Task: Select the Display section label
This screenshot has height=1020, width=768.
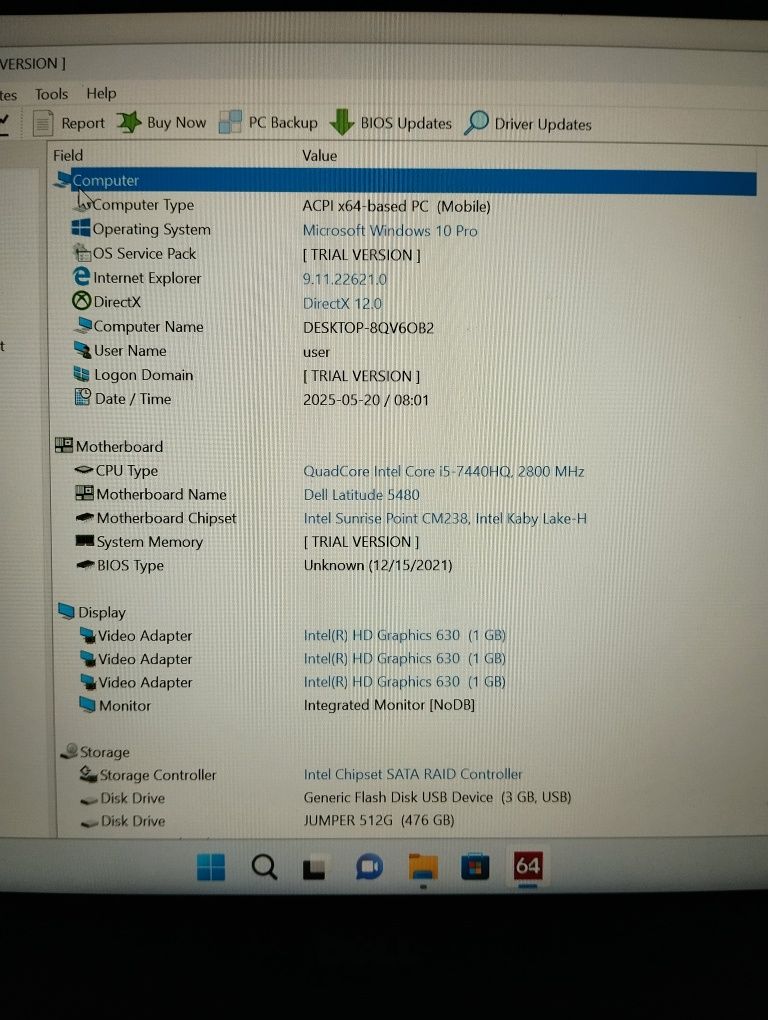Action: tap(102, 612)
